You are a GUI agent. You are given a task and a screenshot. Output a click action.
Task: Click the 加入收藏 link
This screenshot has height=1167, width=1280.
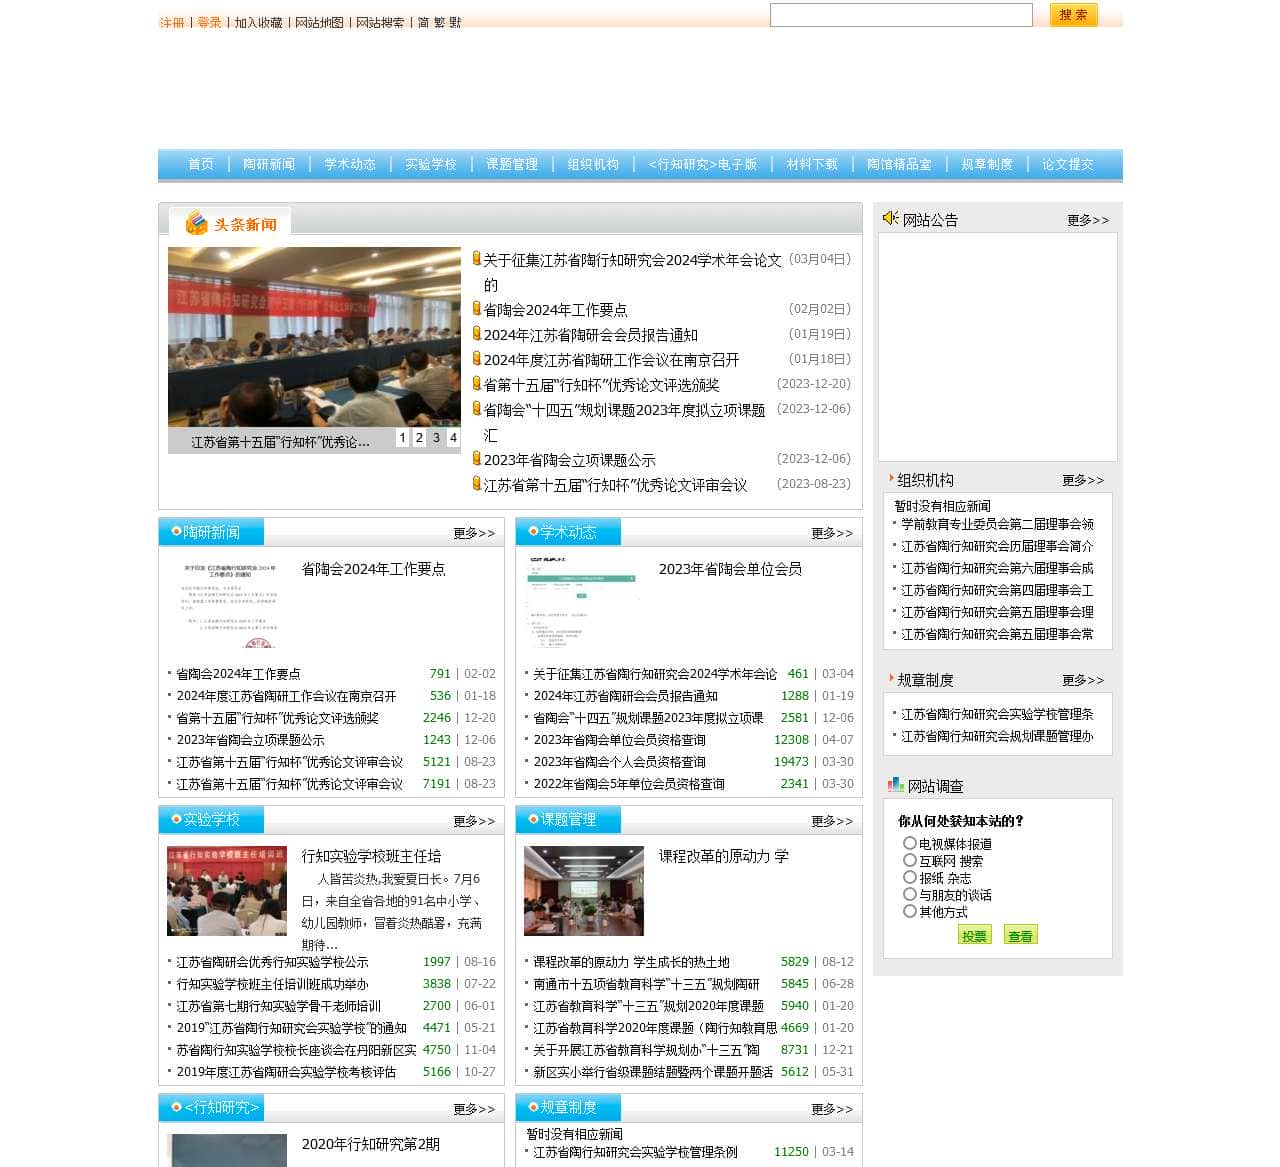coord(259,22)
